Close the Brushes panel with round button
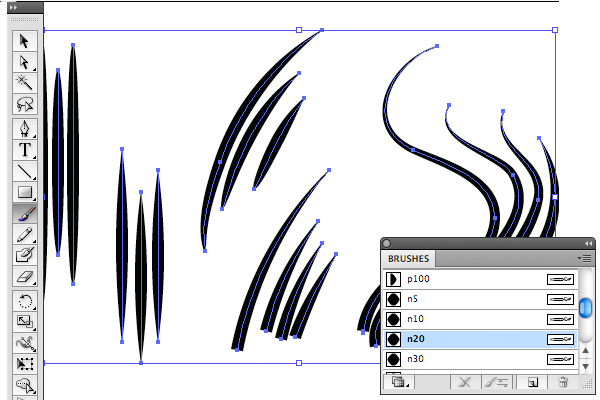 [386, 243]
